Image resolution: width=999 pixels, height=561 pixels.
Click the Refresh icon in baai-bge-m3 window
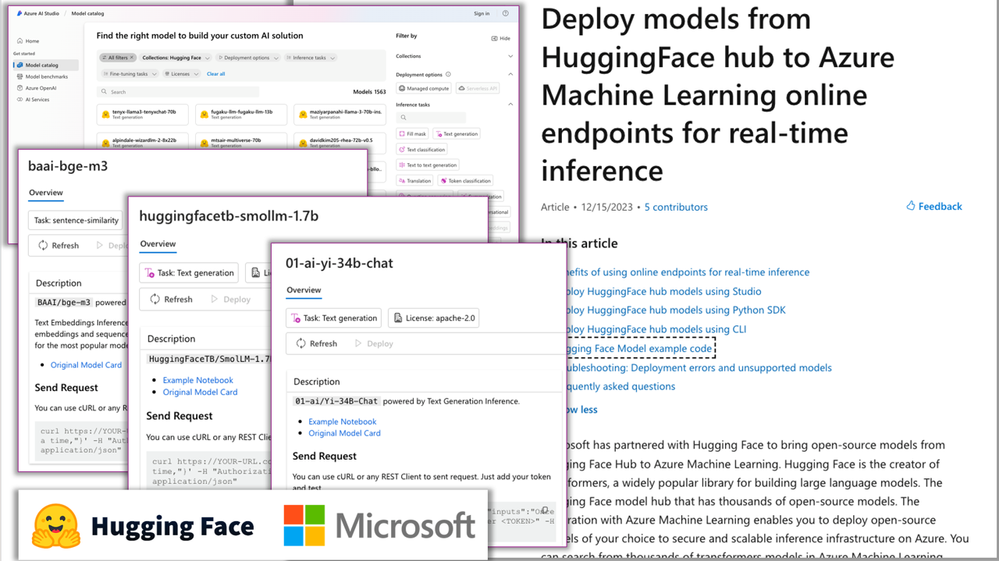pyautogui.click(x=43, y=245)
